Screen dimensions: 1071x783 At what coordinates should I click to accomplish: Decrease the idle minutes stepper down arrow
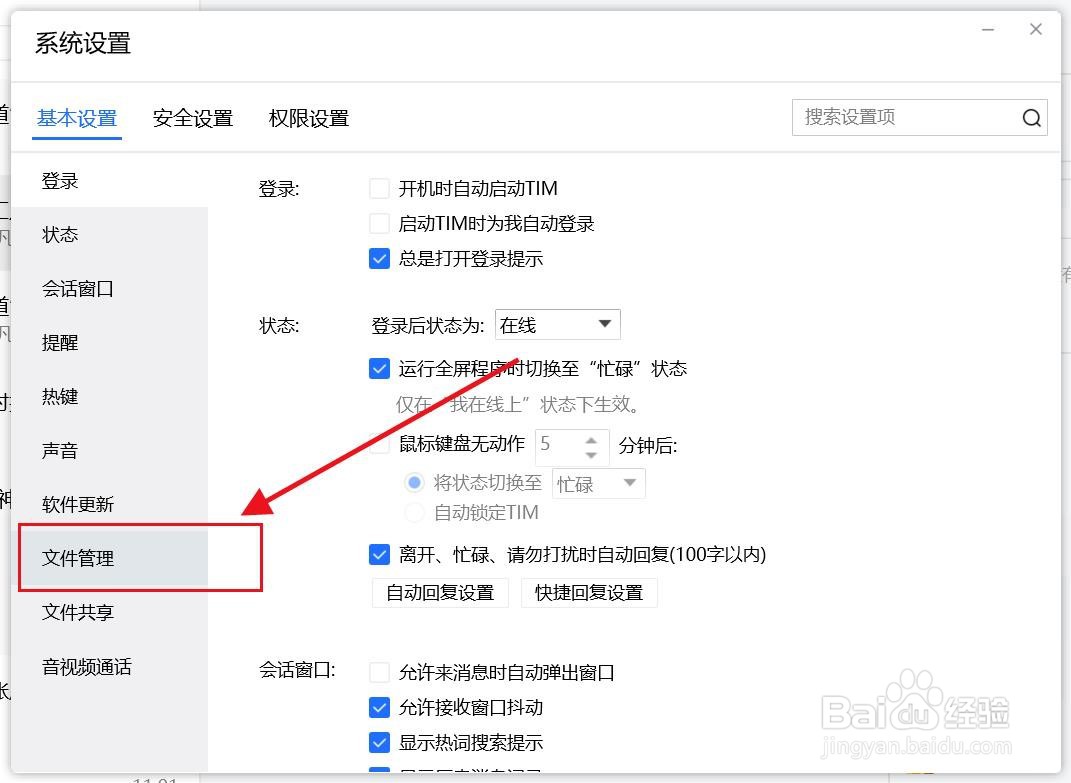pyautogui.click(x=592, y=454)
